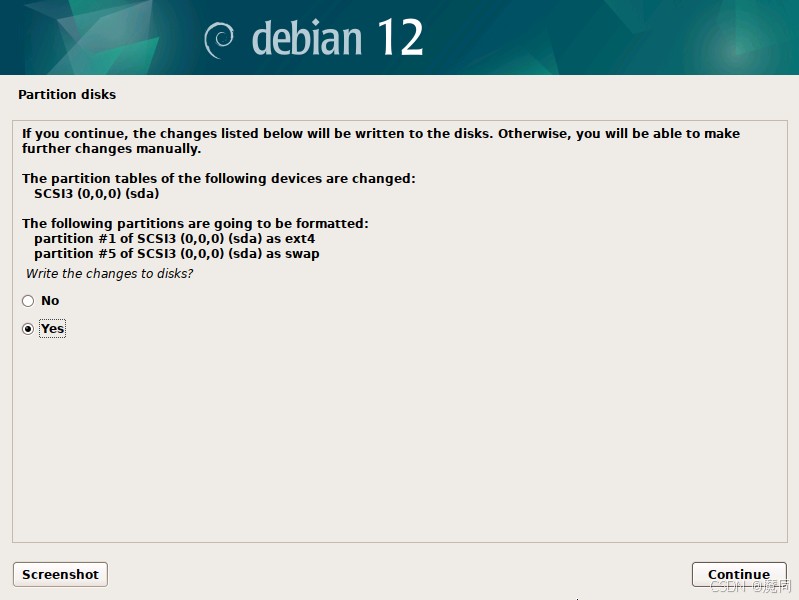Click the teal banner background at right
Screen dimensions: 799x600
662,37
